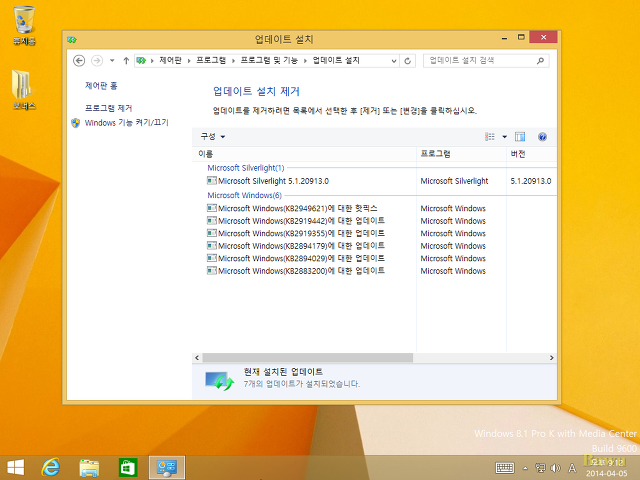Click the change view icon
Image resolution: width=640 pixels, height=480 pixels.
[489, 137]
